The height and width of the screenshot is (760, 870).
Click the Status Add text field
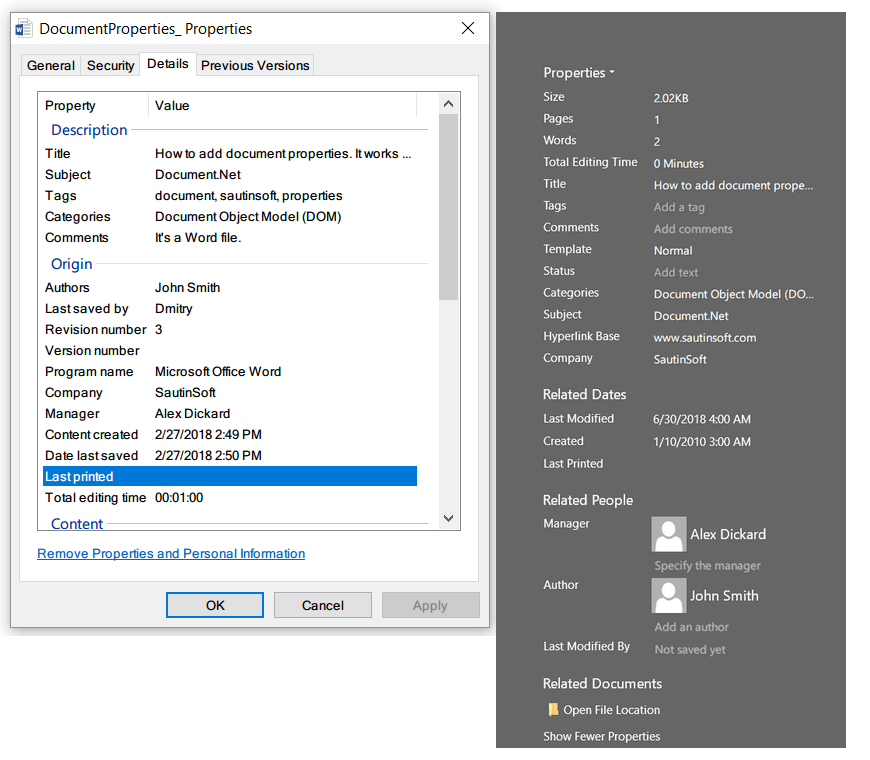coord(676,272)
